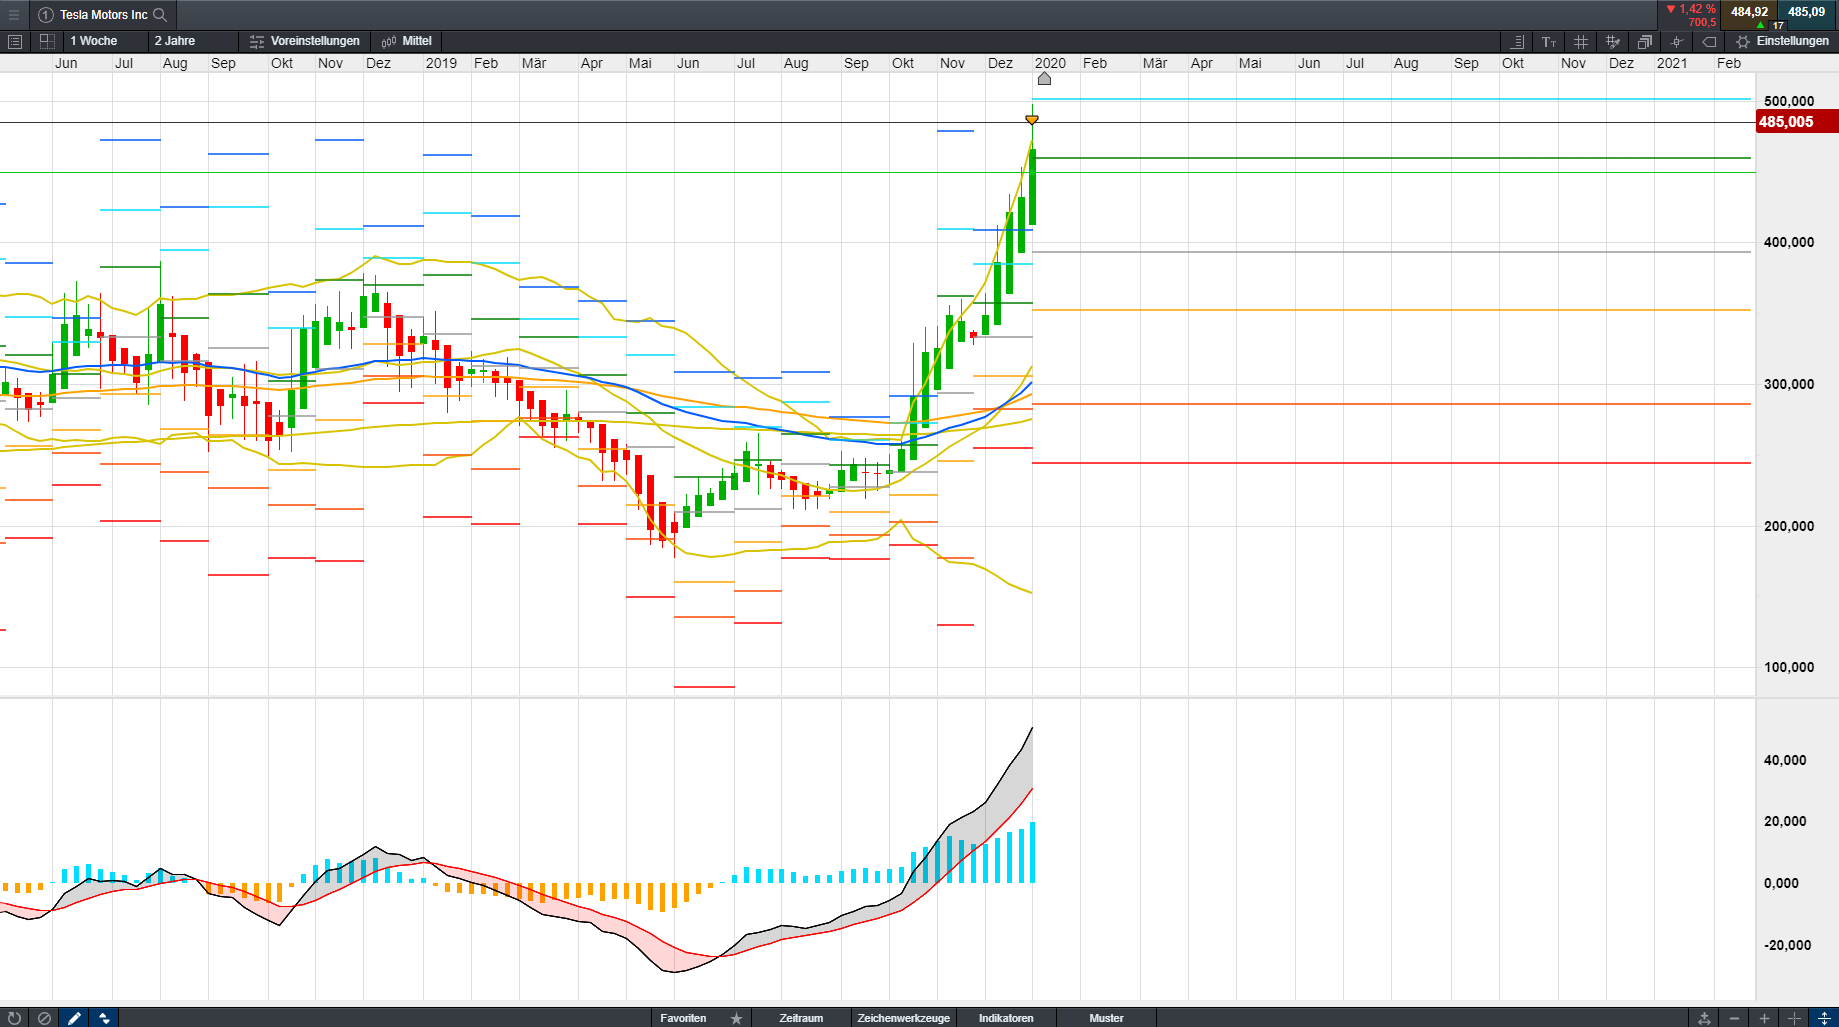Click the bid price 484,92

pyautogui.click(x=1749, y=12)
